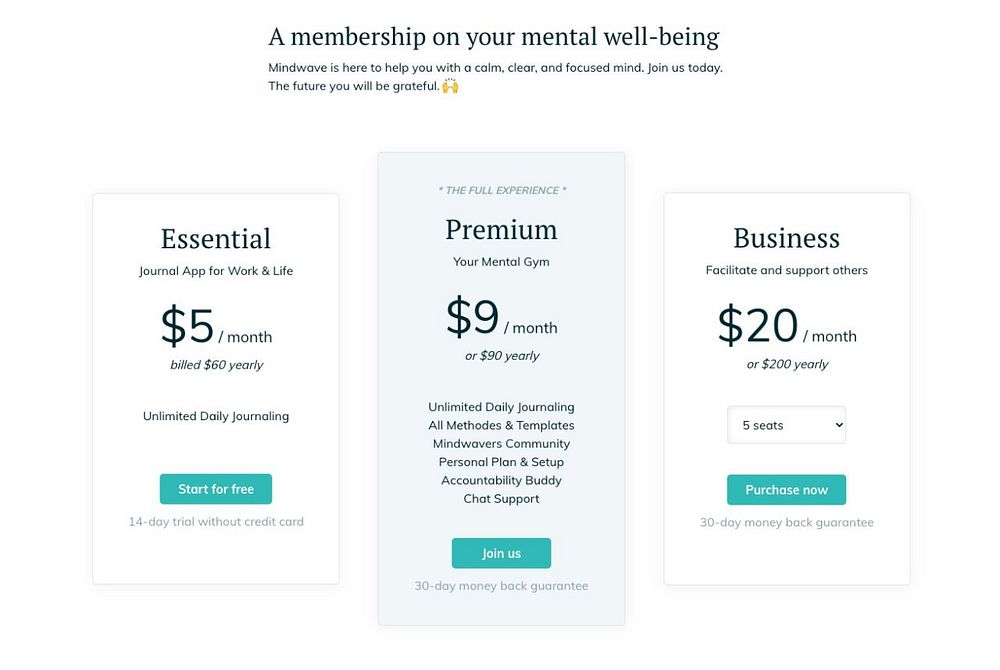Click 'All Methodes & Templates' feature

501,425
